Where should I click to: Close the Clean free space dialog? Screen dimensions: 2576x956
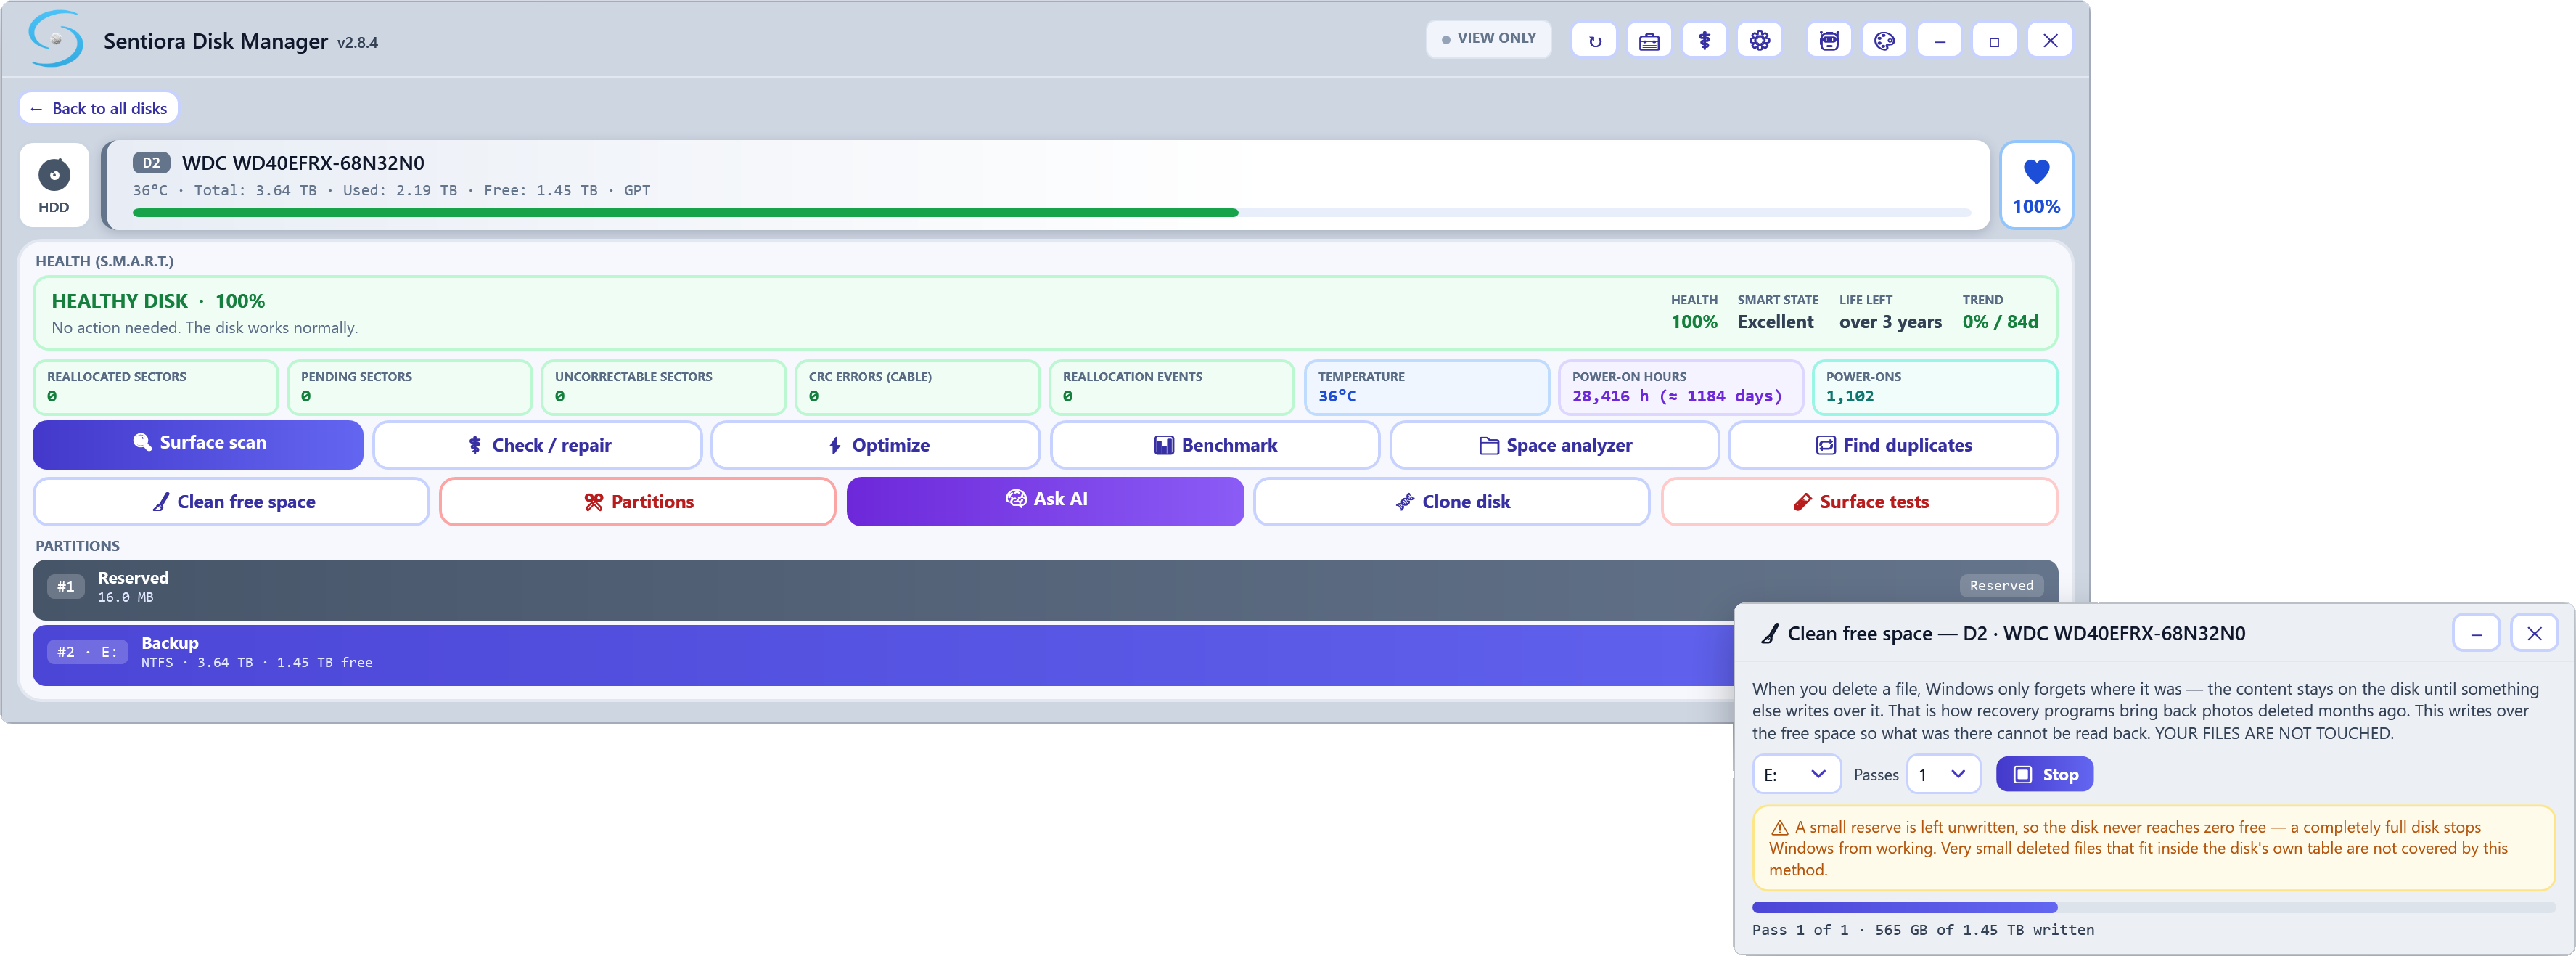pyautogui.click(x=2534, y=634)
